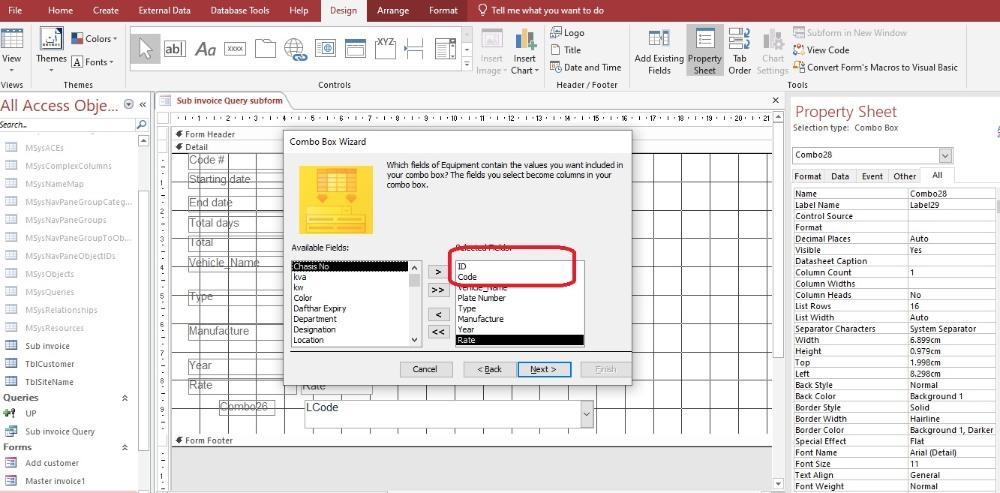Click Tell me what you want to do
Image resolution: width=1000 pixels, height=493 pixels.
pyautogui.click(x=540, y=10)
